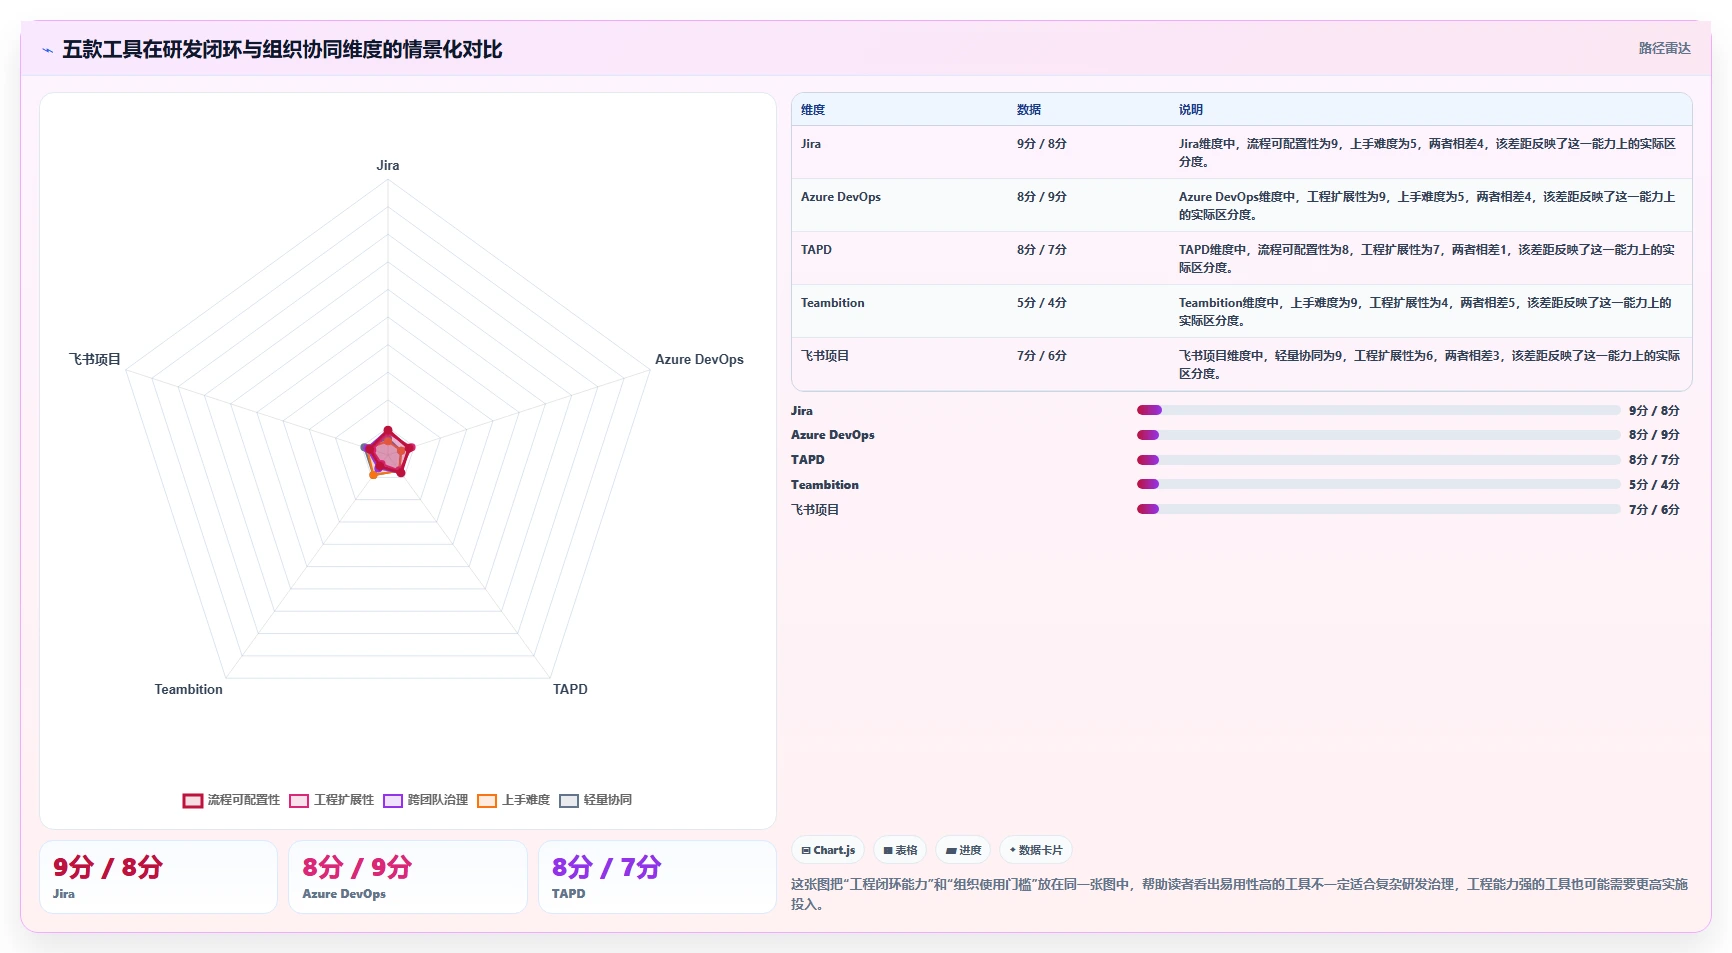Click the TAPD label in the progress list

click(808, 460)
